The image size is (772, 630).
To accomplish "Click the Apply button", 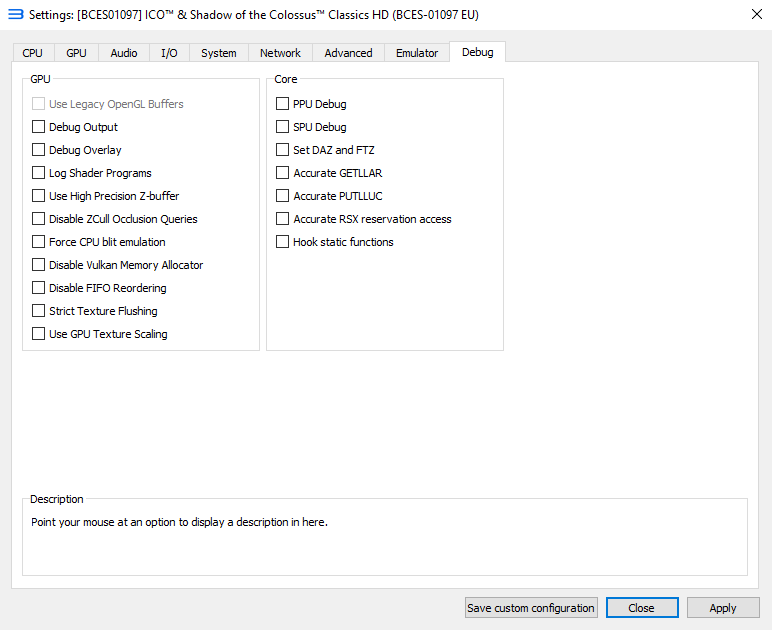I will [x=723, y=608].
